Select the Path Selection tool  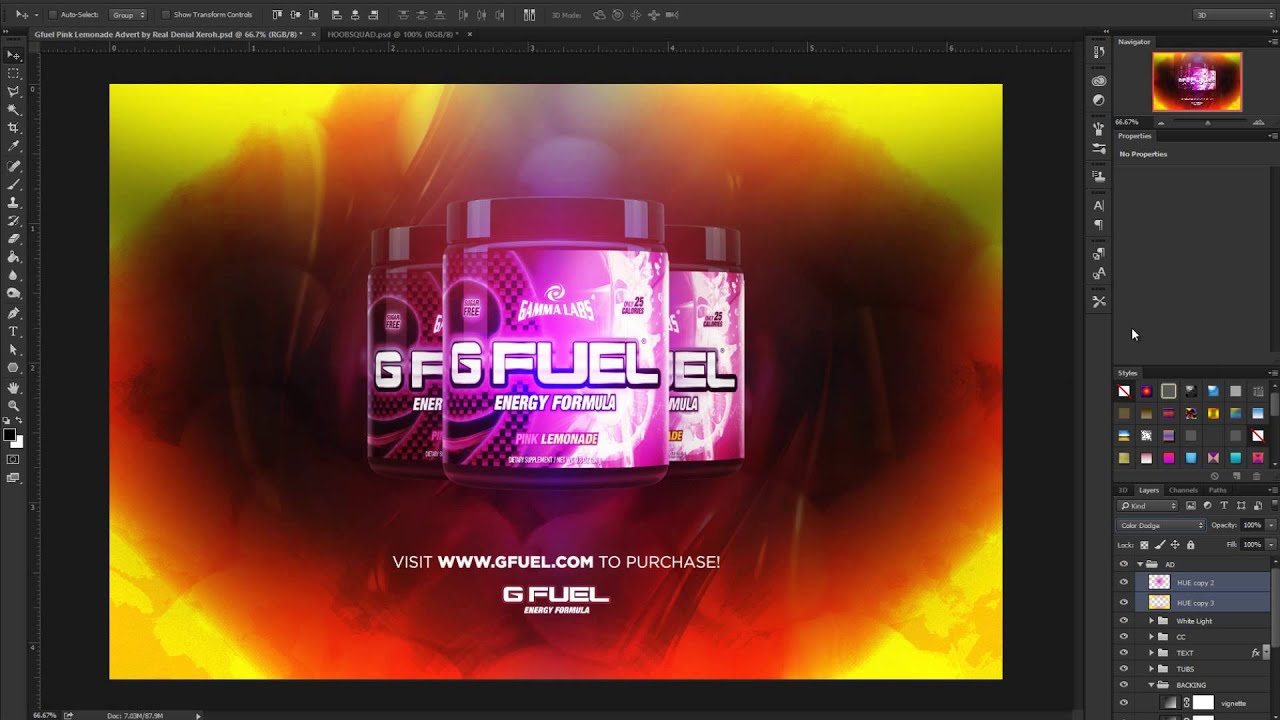[14, 350]
